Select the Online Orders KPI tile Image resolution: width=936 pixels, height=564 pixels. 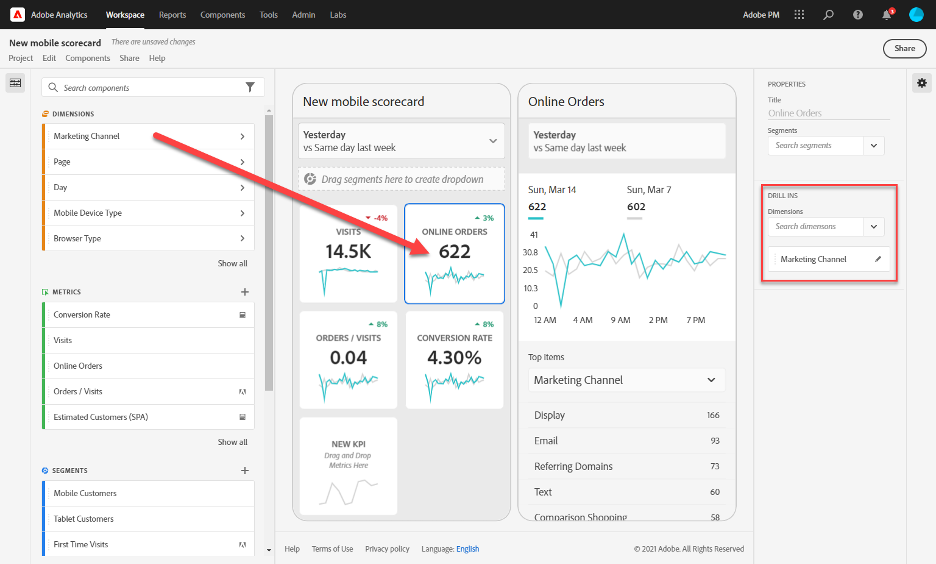(454, 254)
